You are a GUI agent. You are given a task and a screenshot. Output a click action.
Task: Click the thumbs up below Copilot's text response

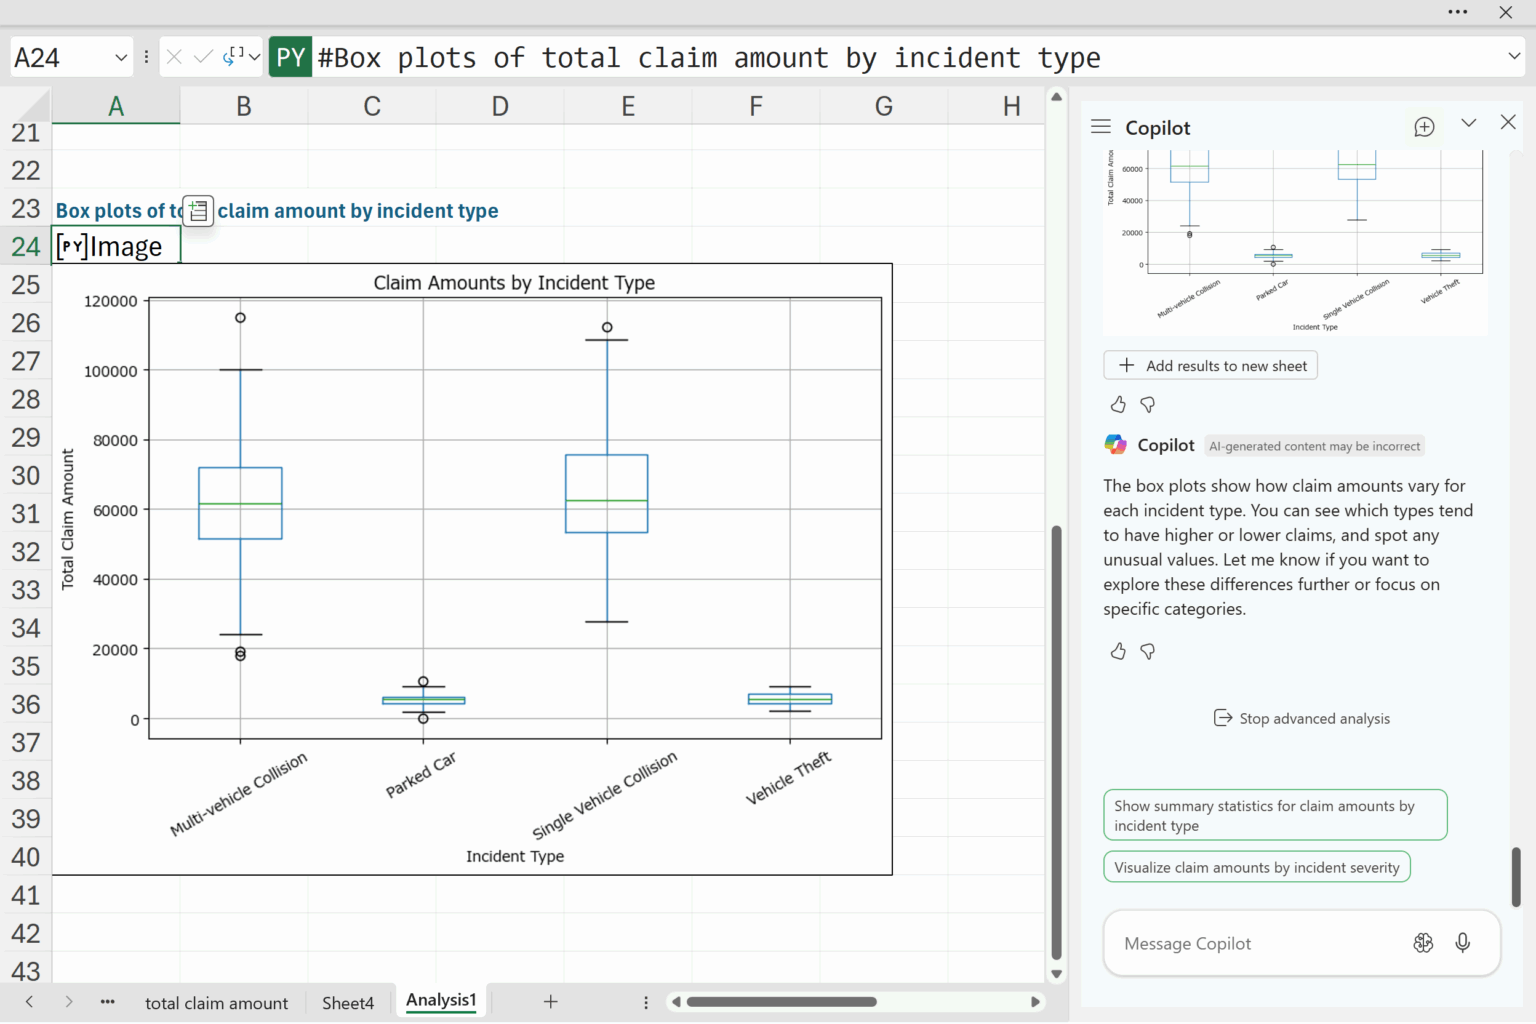[x=1118, y=652]
